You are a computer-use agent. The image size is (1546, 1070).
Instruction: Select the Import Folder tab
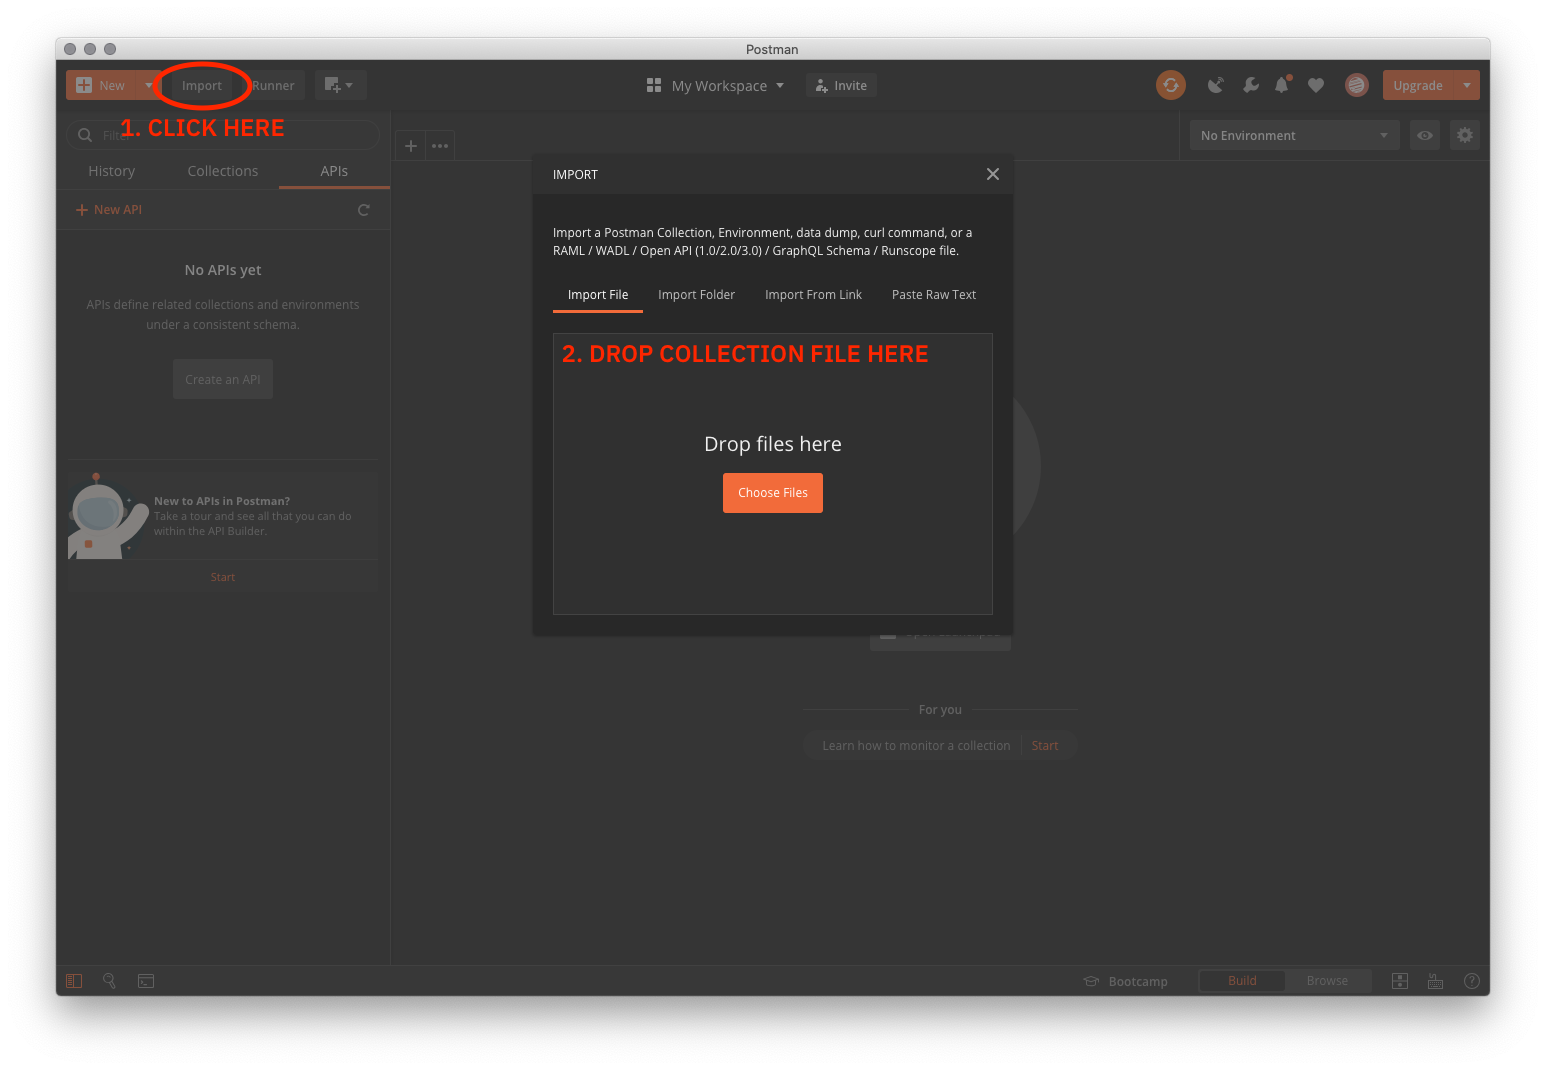click(696, 295)
